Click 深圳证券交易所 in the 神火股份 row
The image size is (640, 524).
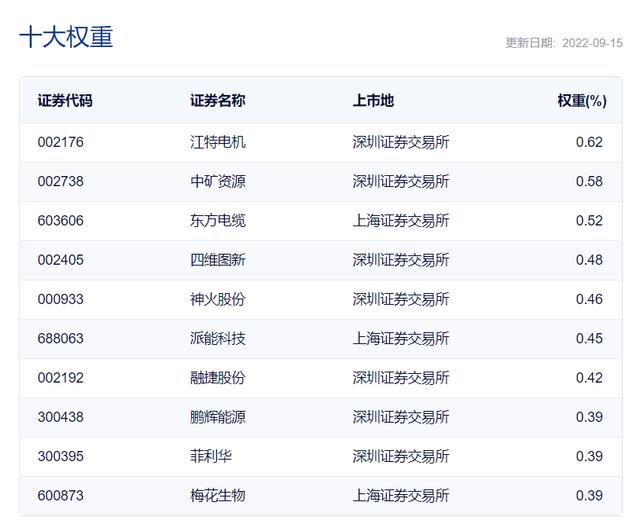[401, 299]
